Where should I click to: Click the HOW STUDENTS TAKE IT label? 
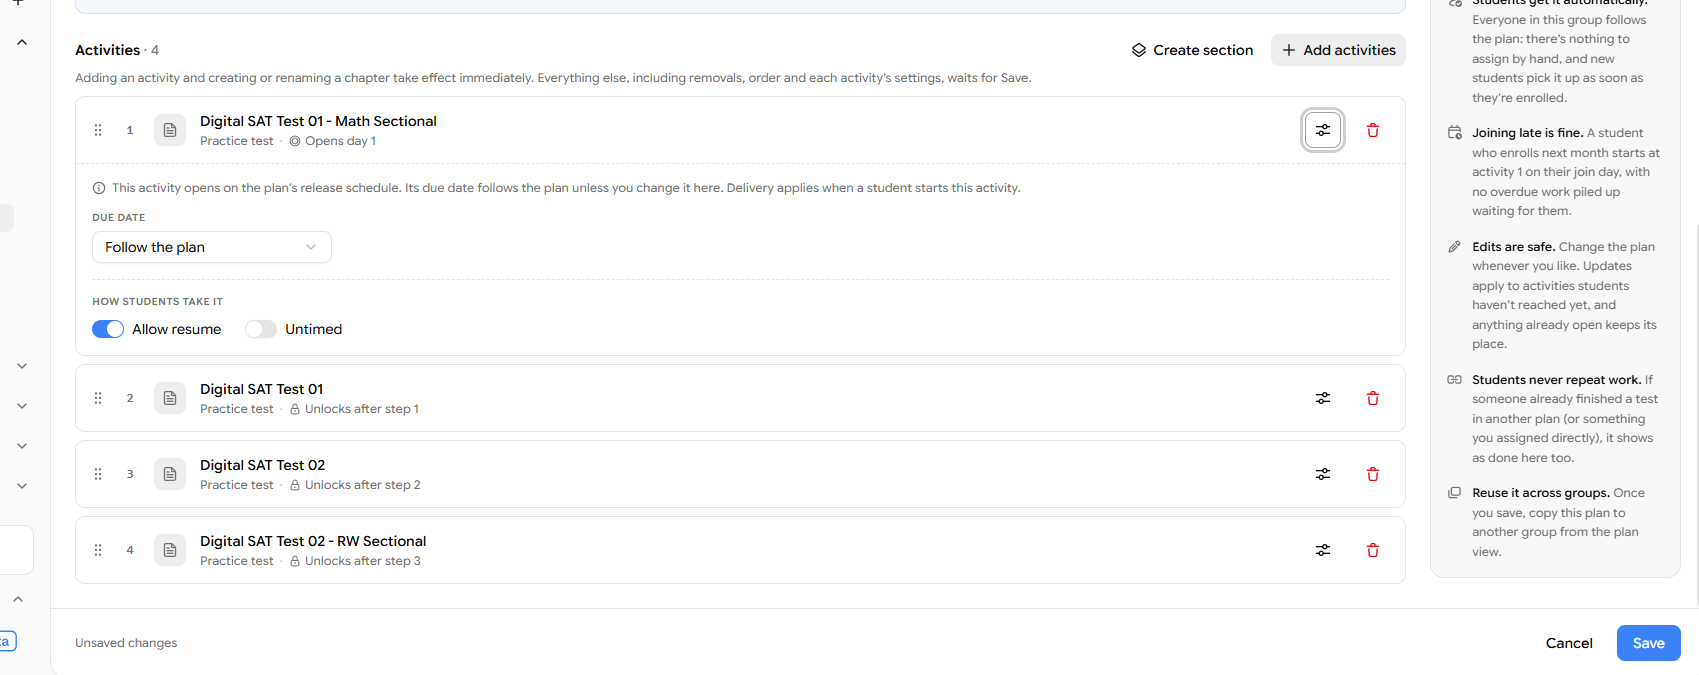click(x=157, y=301)
